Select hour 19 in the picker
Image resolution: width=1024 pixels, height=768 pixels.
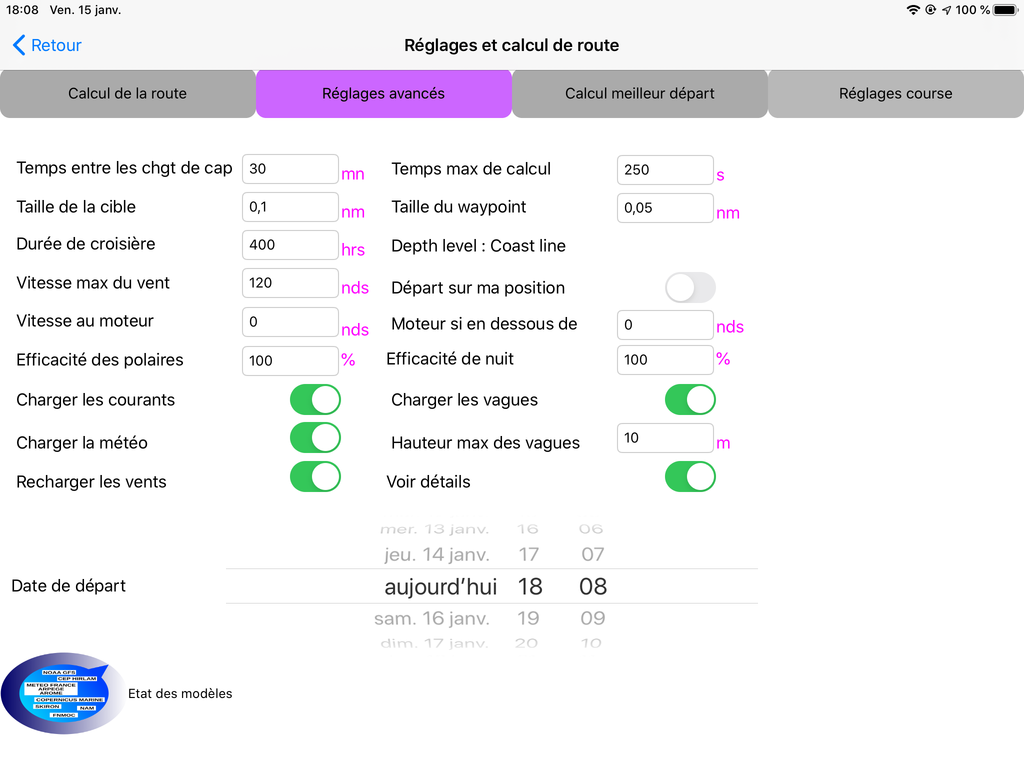point(528,618)
